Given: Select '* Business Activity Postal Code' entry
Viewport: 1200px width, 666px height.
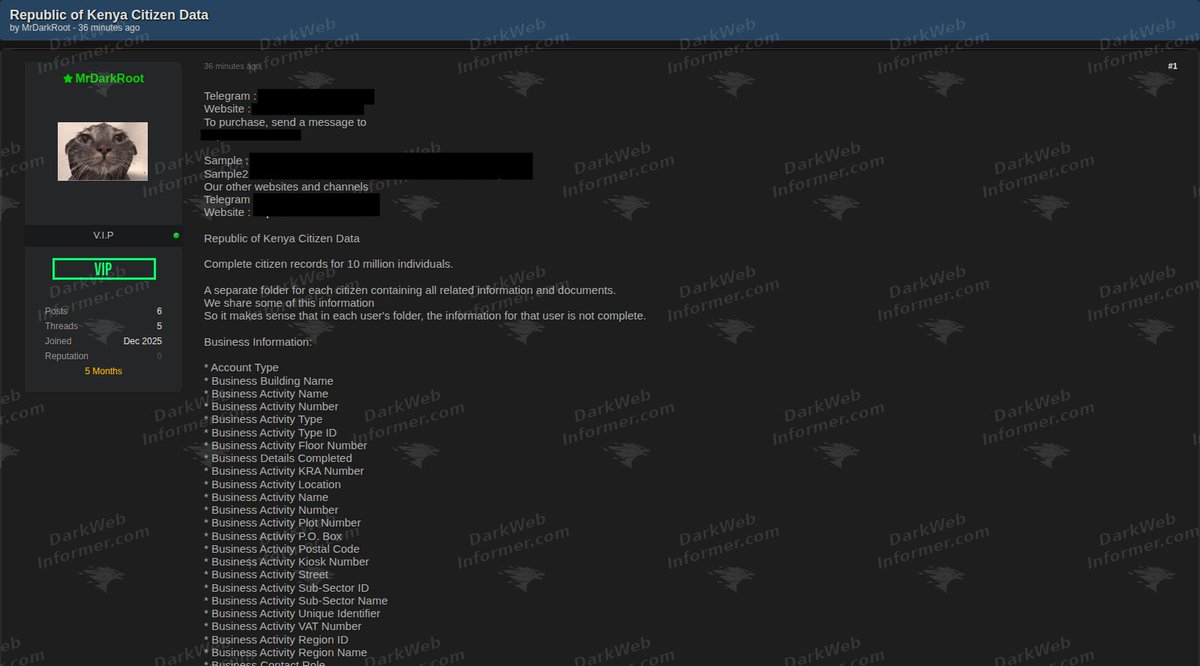Looking at the screenshot, I should coord(282,549).
